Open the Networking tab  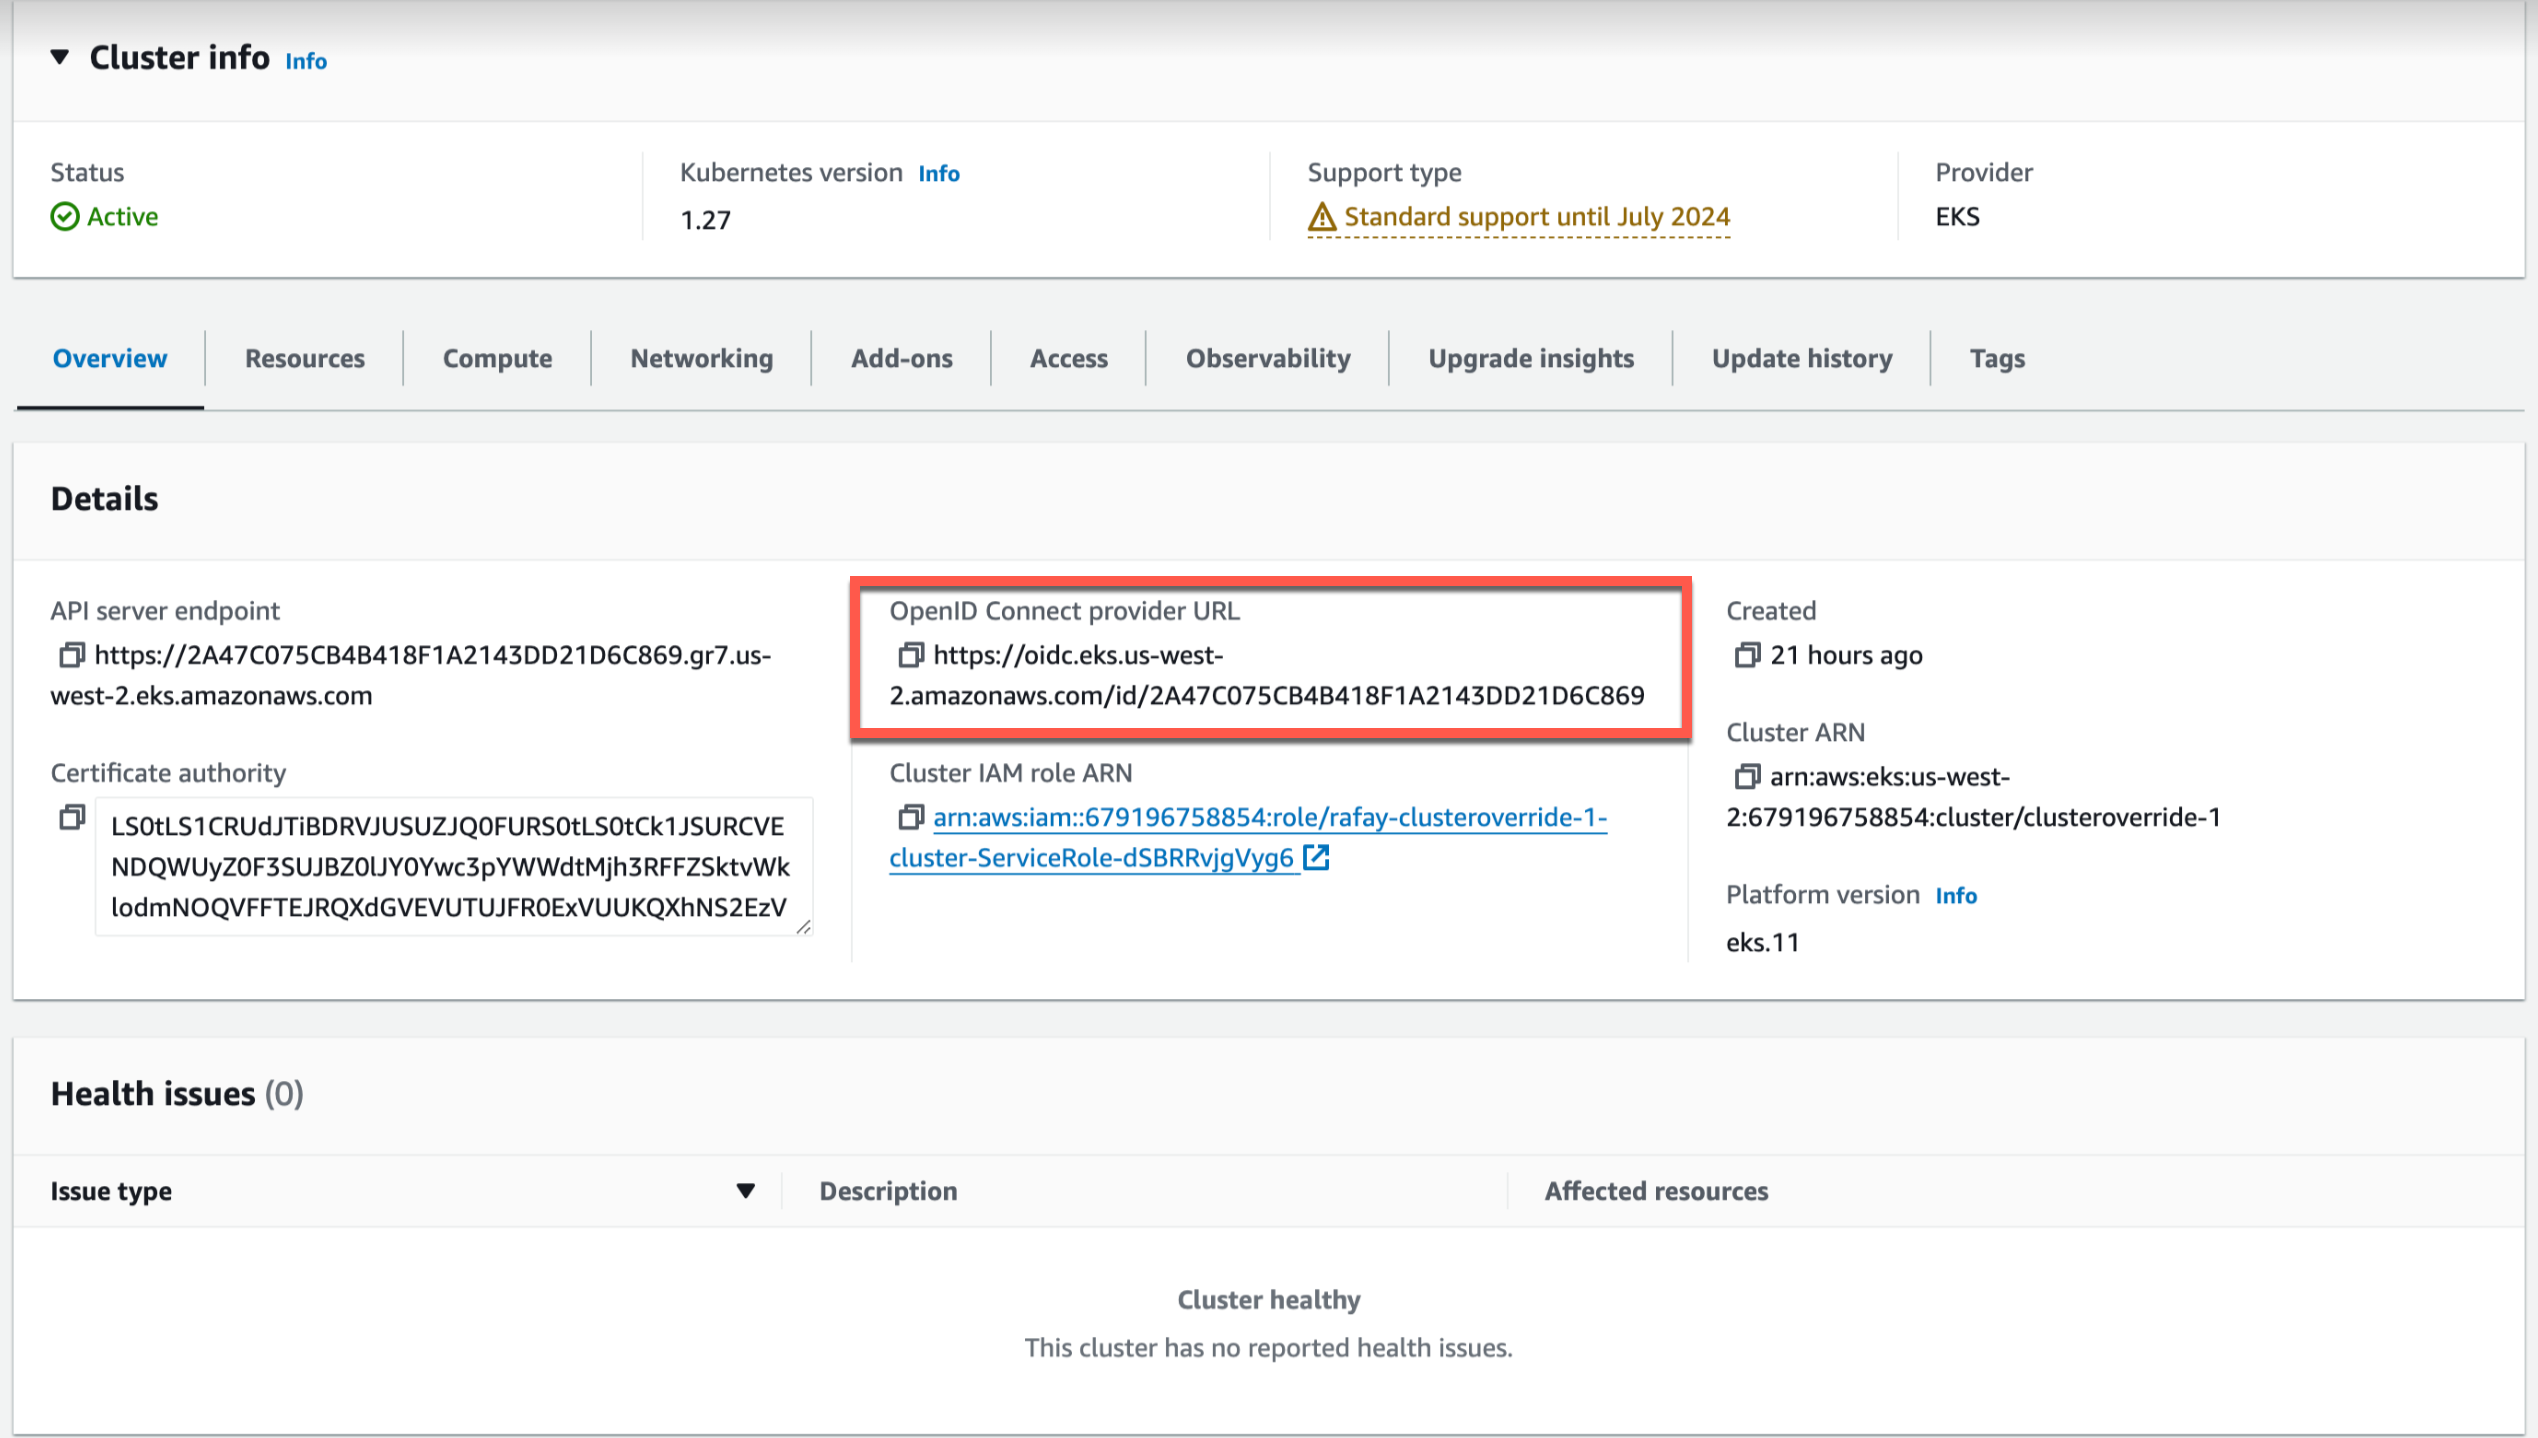coord(702,358)
